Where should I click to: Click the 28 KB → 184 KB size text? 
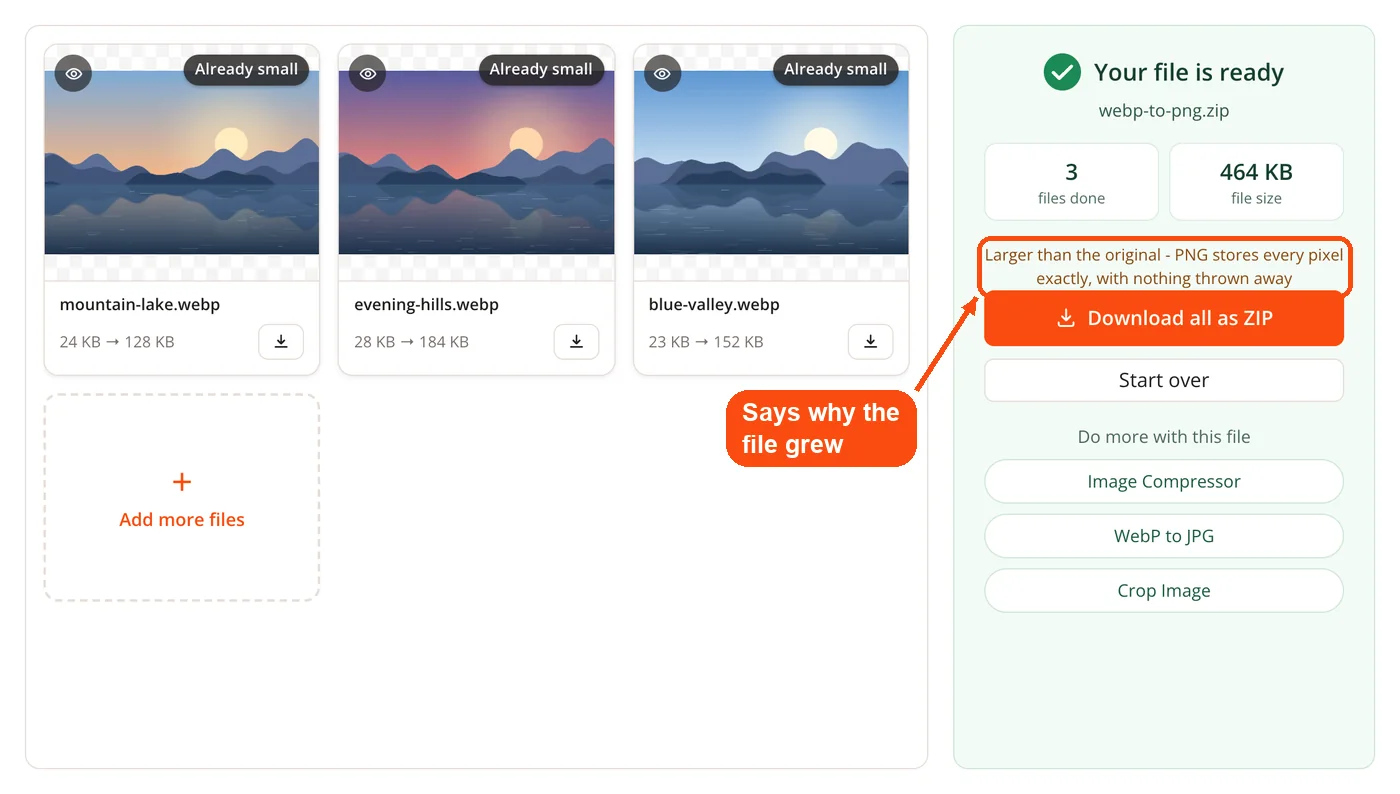click(412, 342)
